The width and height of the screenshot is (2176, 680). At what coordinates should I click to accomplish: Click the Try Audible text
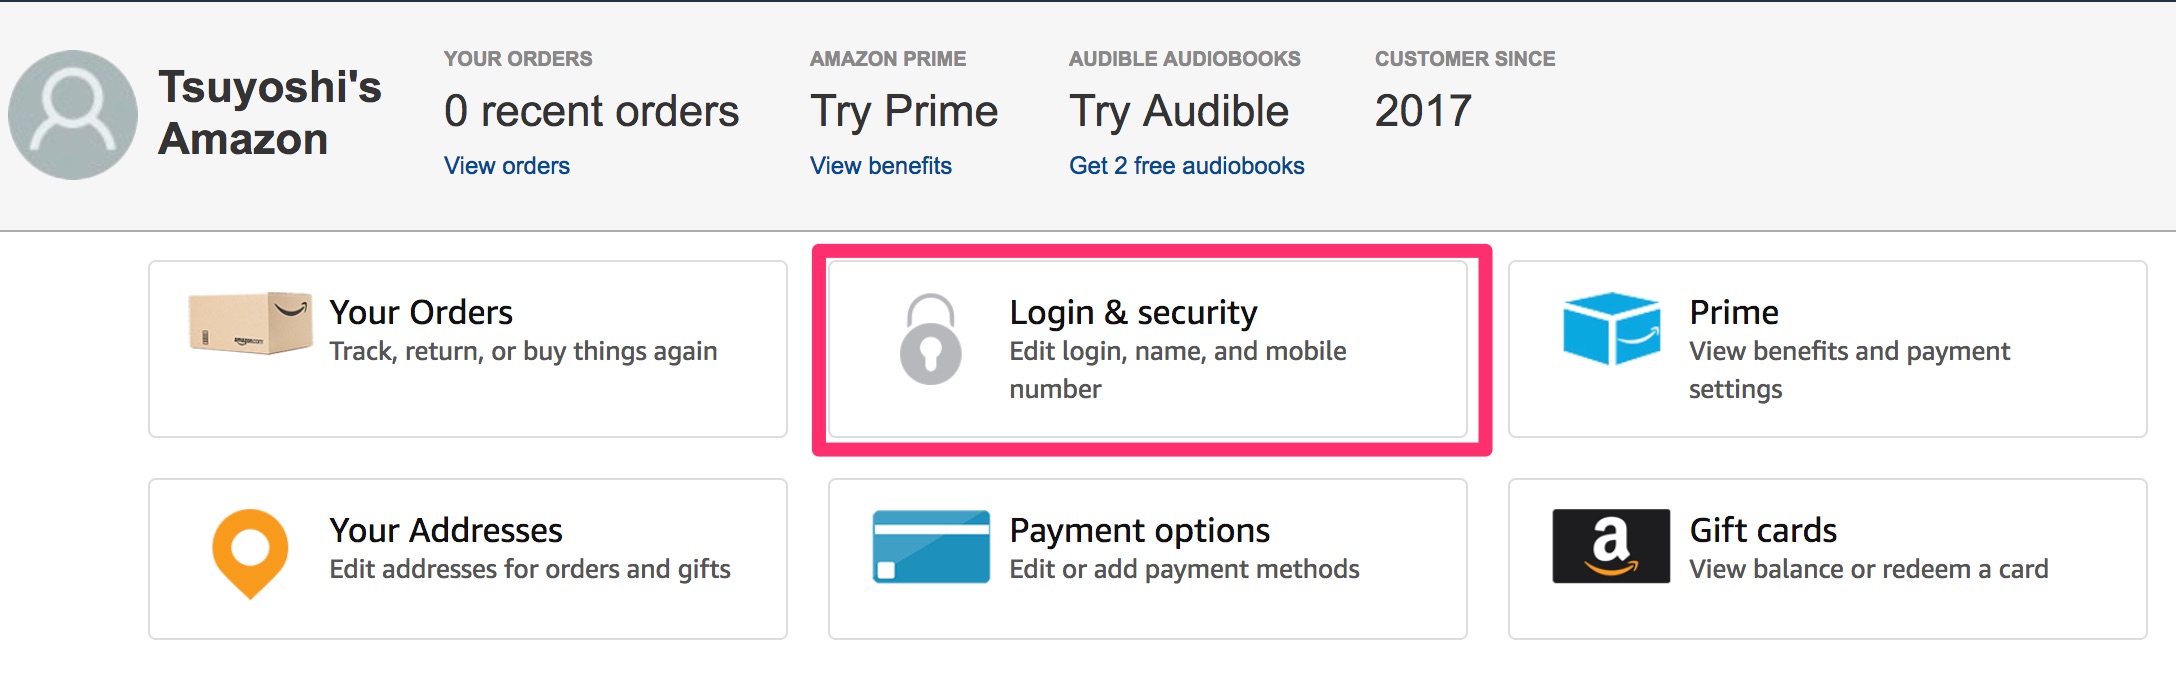[x=1179, y=112]
